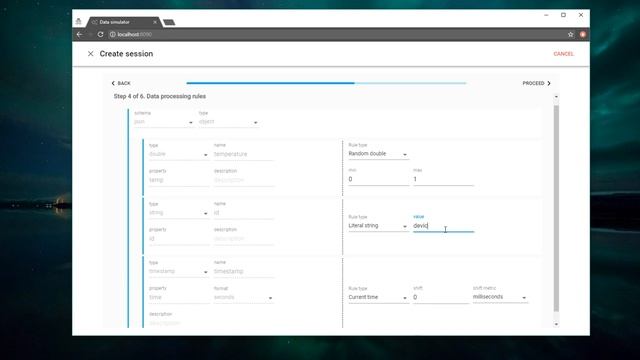
Task: Click the literal string value field
Action: [x=443, y=226]
